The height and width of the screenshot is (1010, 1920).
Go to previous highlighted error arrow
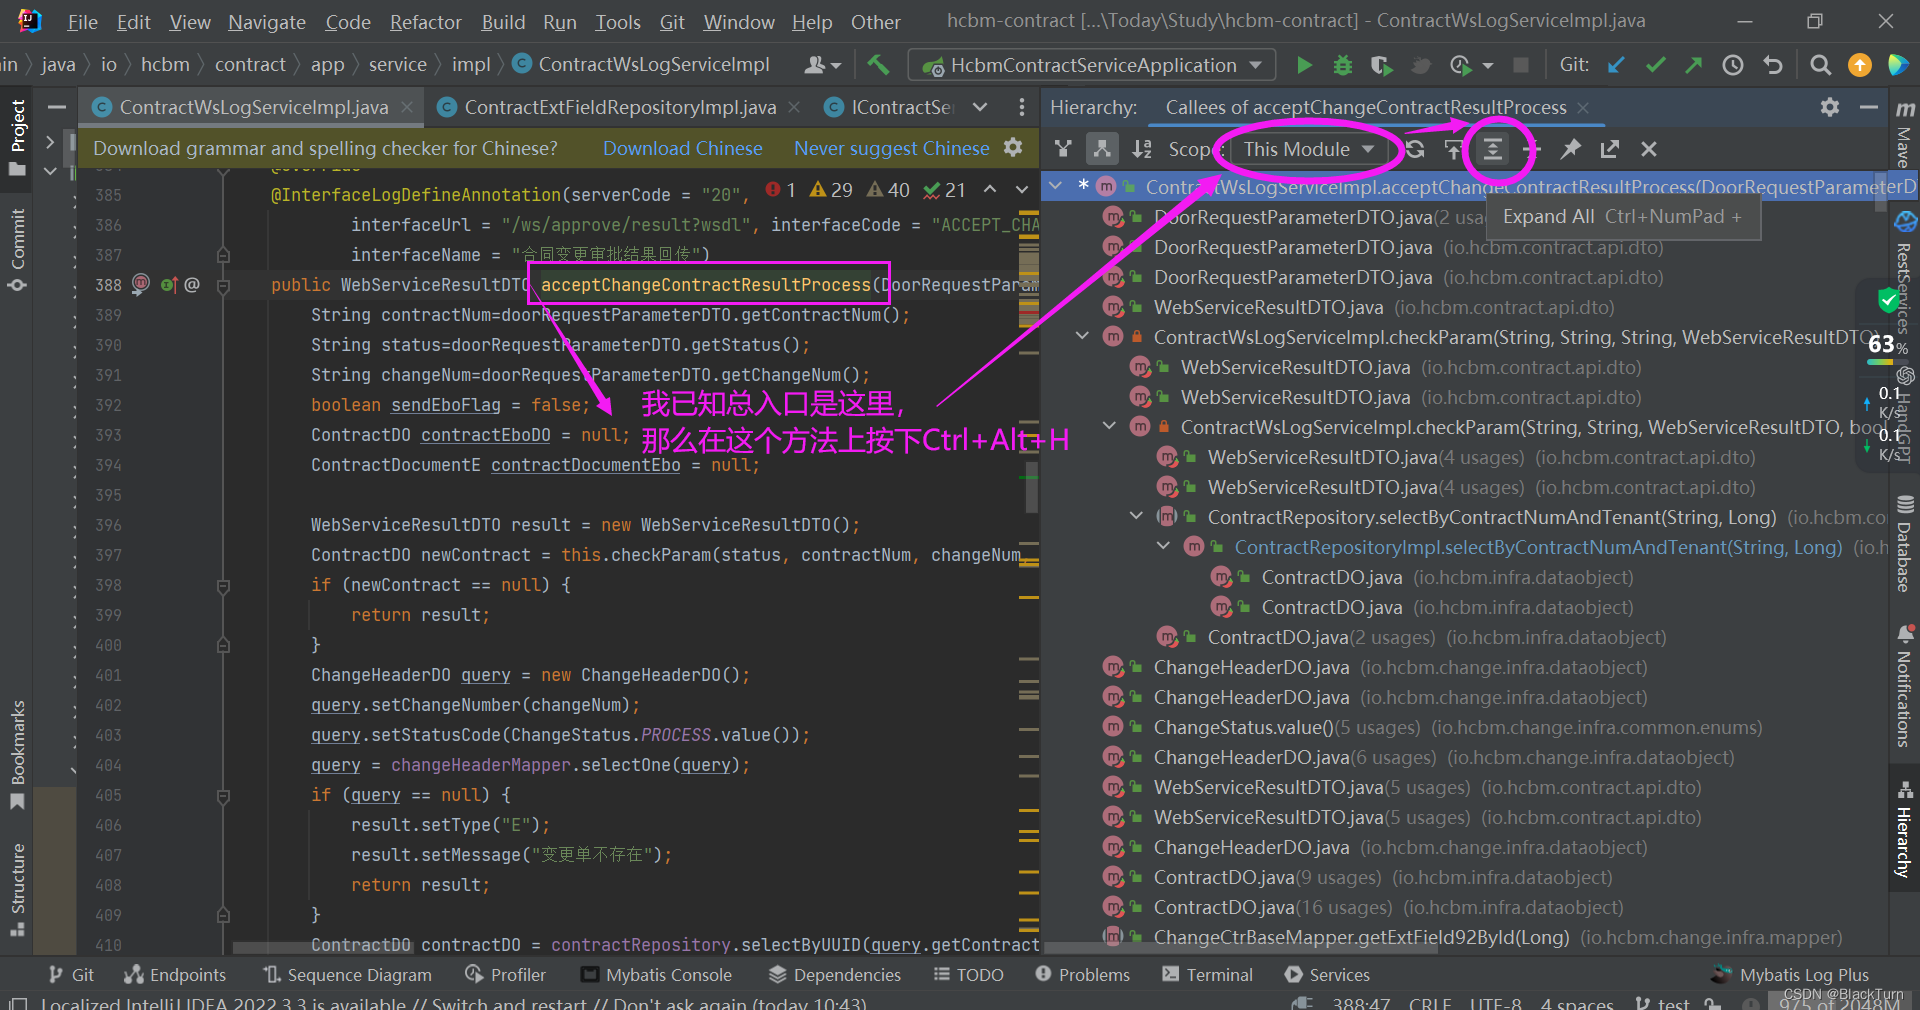pos(989,189)
